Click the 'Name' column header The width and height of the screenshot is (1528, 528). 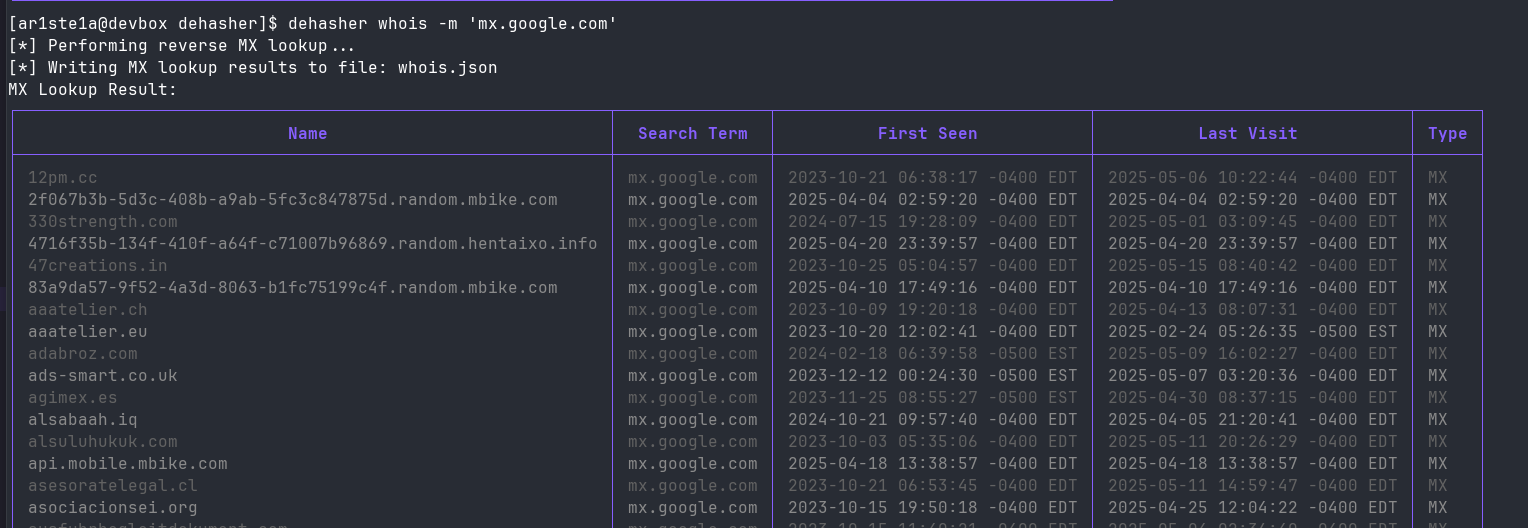point(307,133)
